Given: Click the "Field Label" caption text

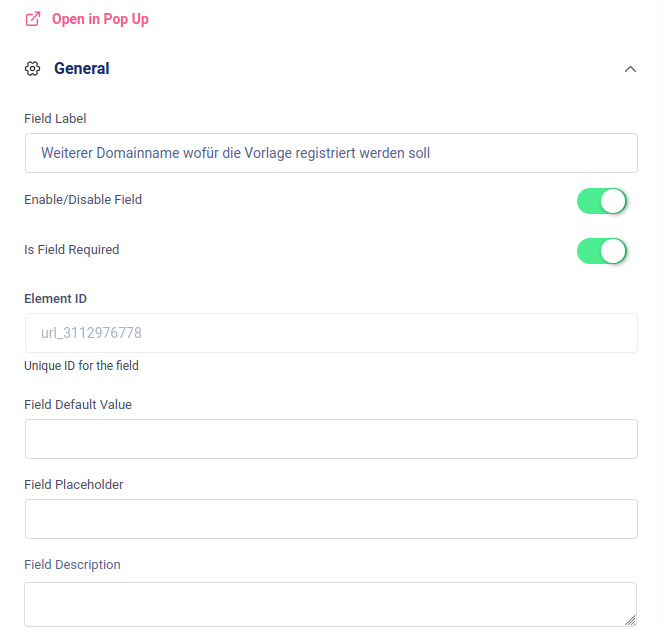Looking at the screenshot, I should (55, 119).
